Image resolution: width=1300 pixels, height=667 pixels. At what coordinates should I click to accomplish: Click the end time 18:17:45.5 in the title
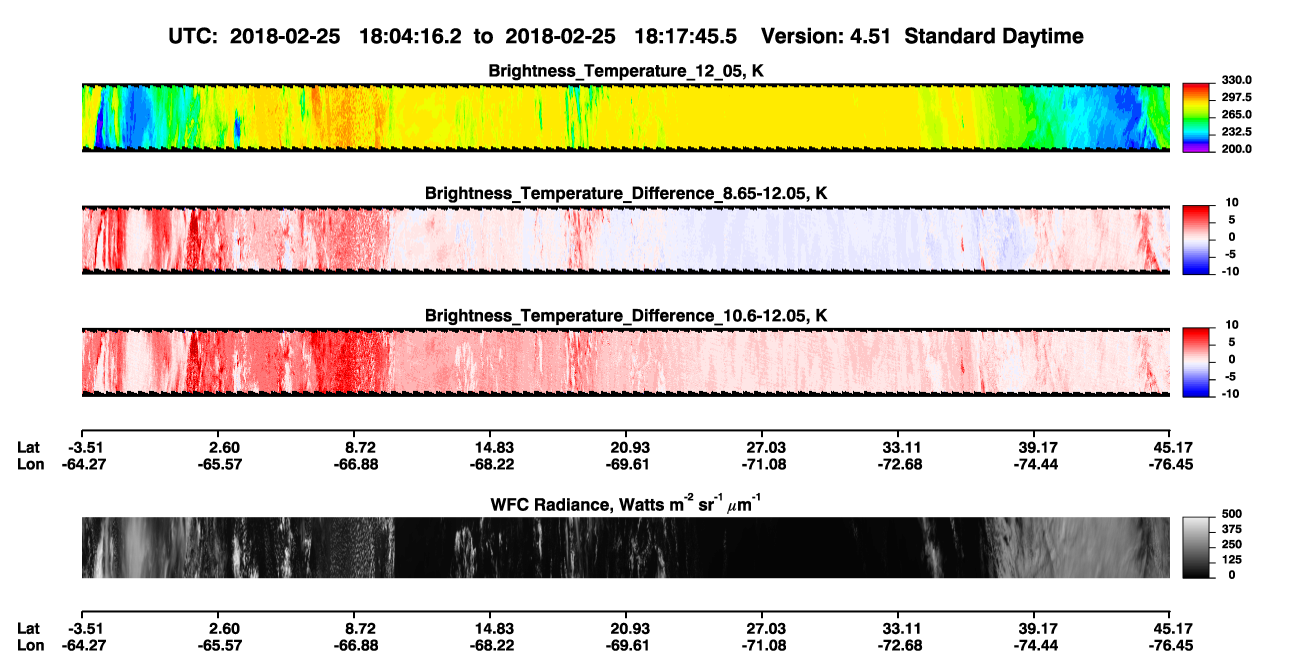[687, 37]
